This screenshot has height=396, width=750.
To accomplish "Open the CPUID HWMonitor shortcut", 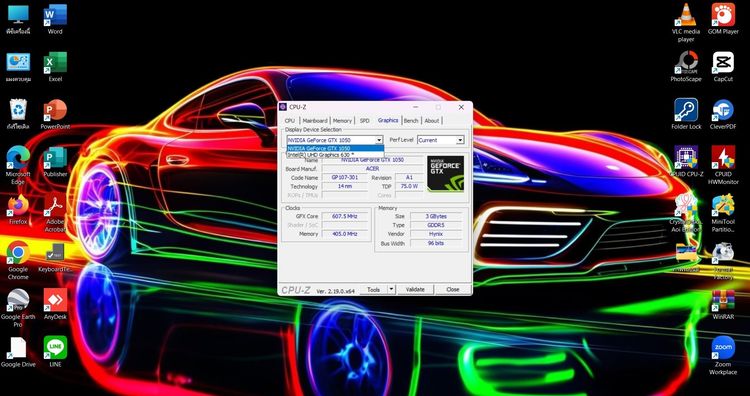I will pyautogui.click(x=723, y=165).
